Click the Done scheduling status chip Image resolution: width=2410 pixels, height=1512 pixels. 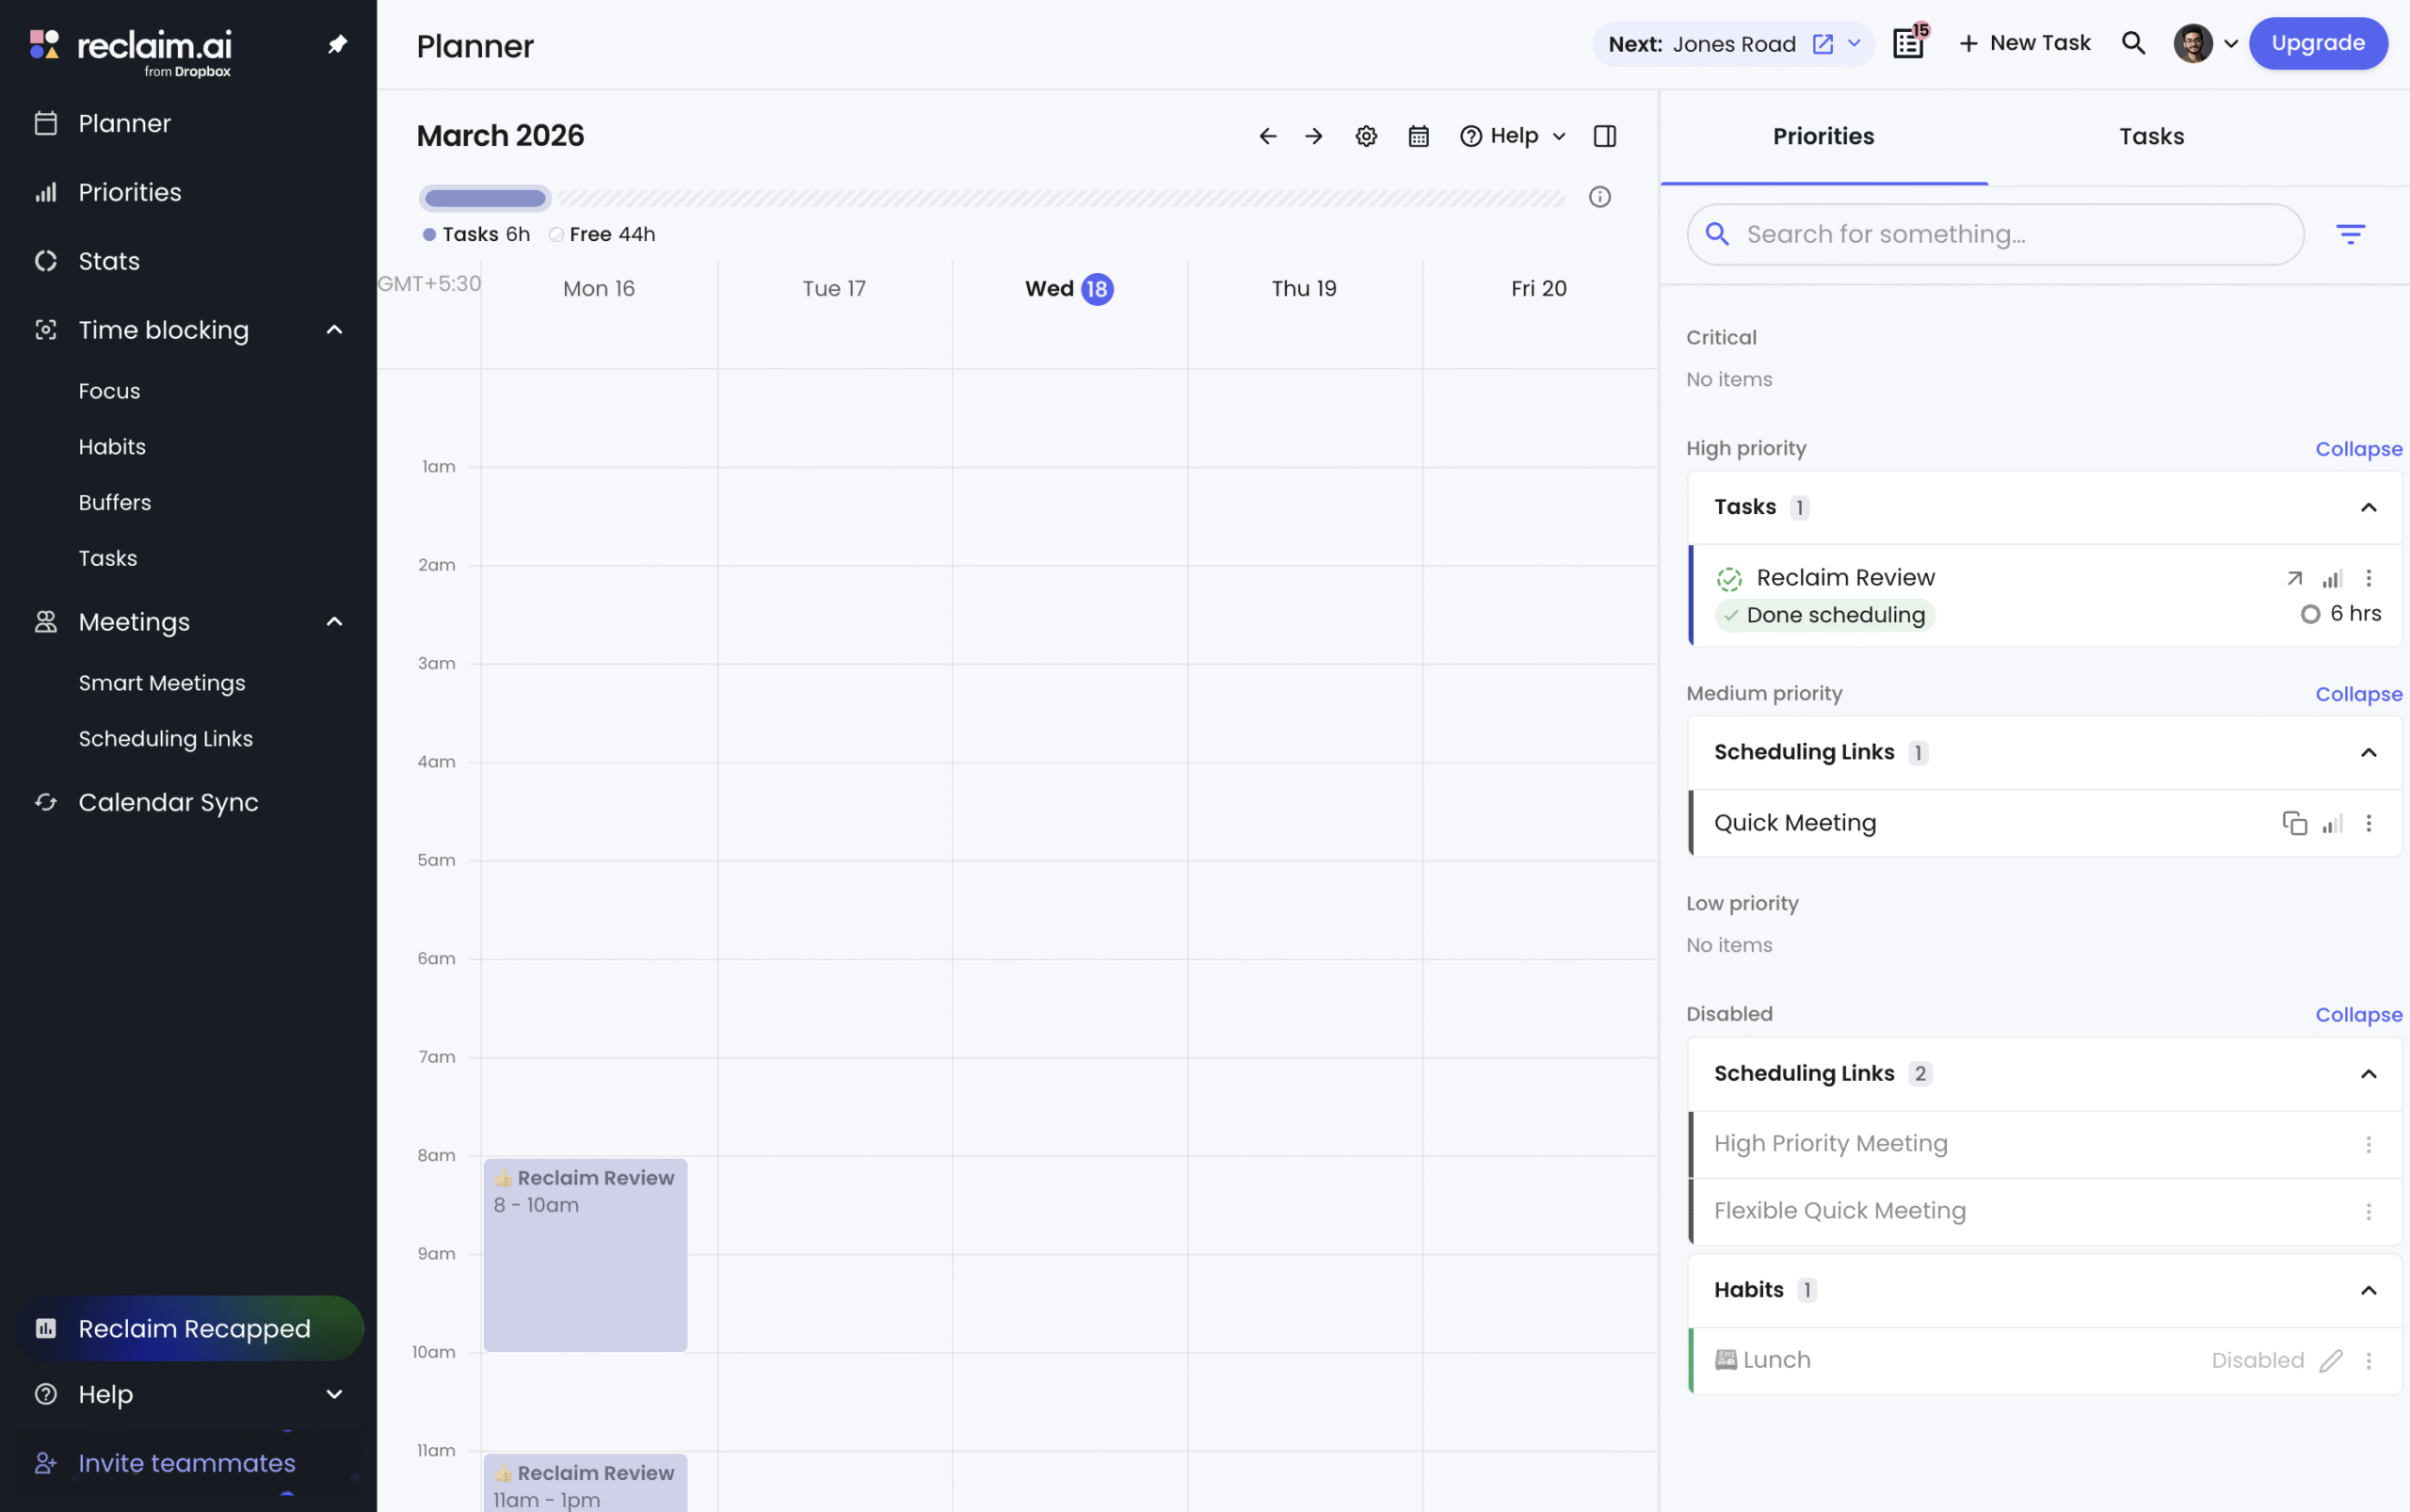coord(1825,615)
